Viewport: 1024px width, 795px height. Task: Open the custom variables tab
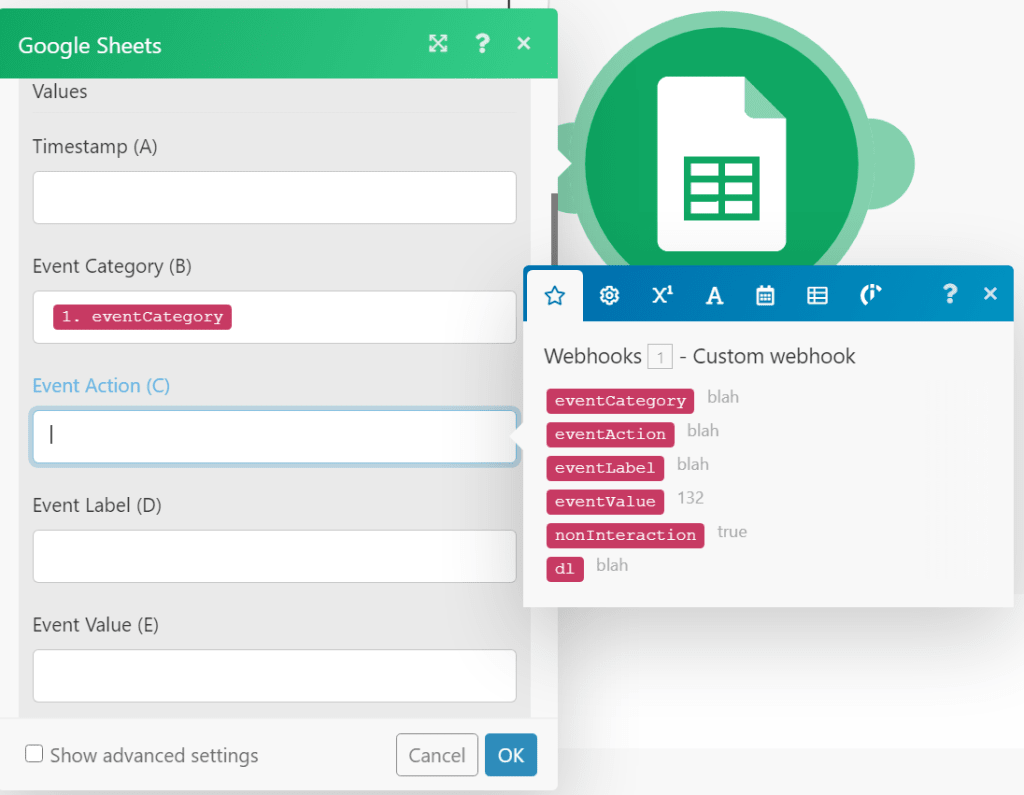[x=870, y=295]
